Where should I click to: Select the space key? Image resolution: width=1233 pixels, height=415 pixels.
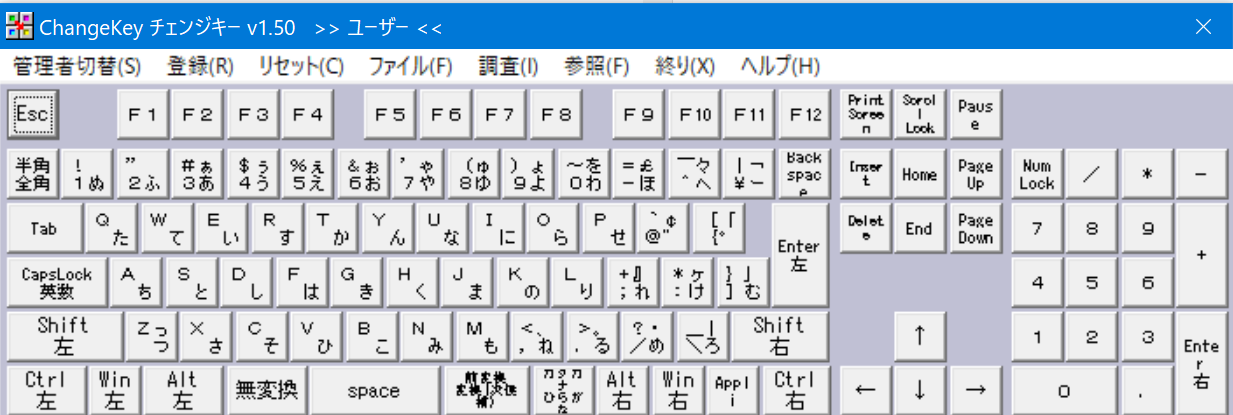374,391
